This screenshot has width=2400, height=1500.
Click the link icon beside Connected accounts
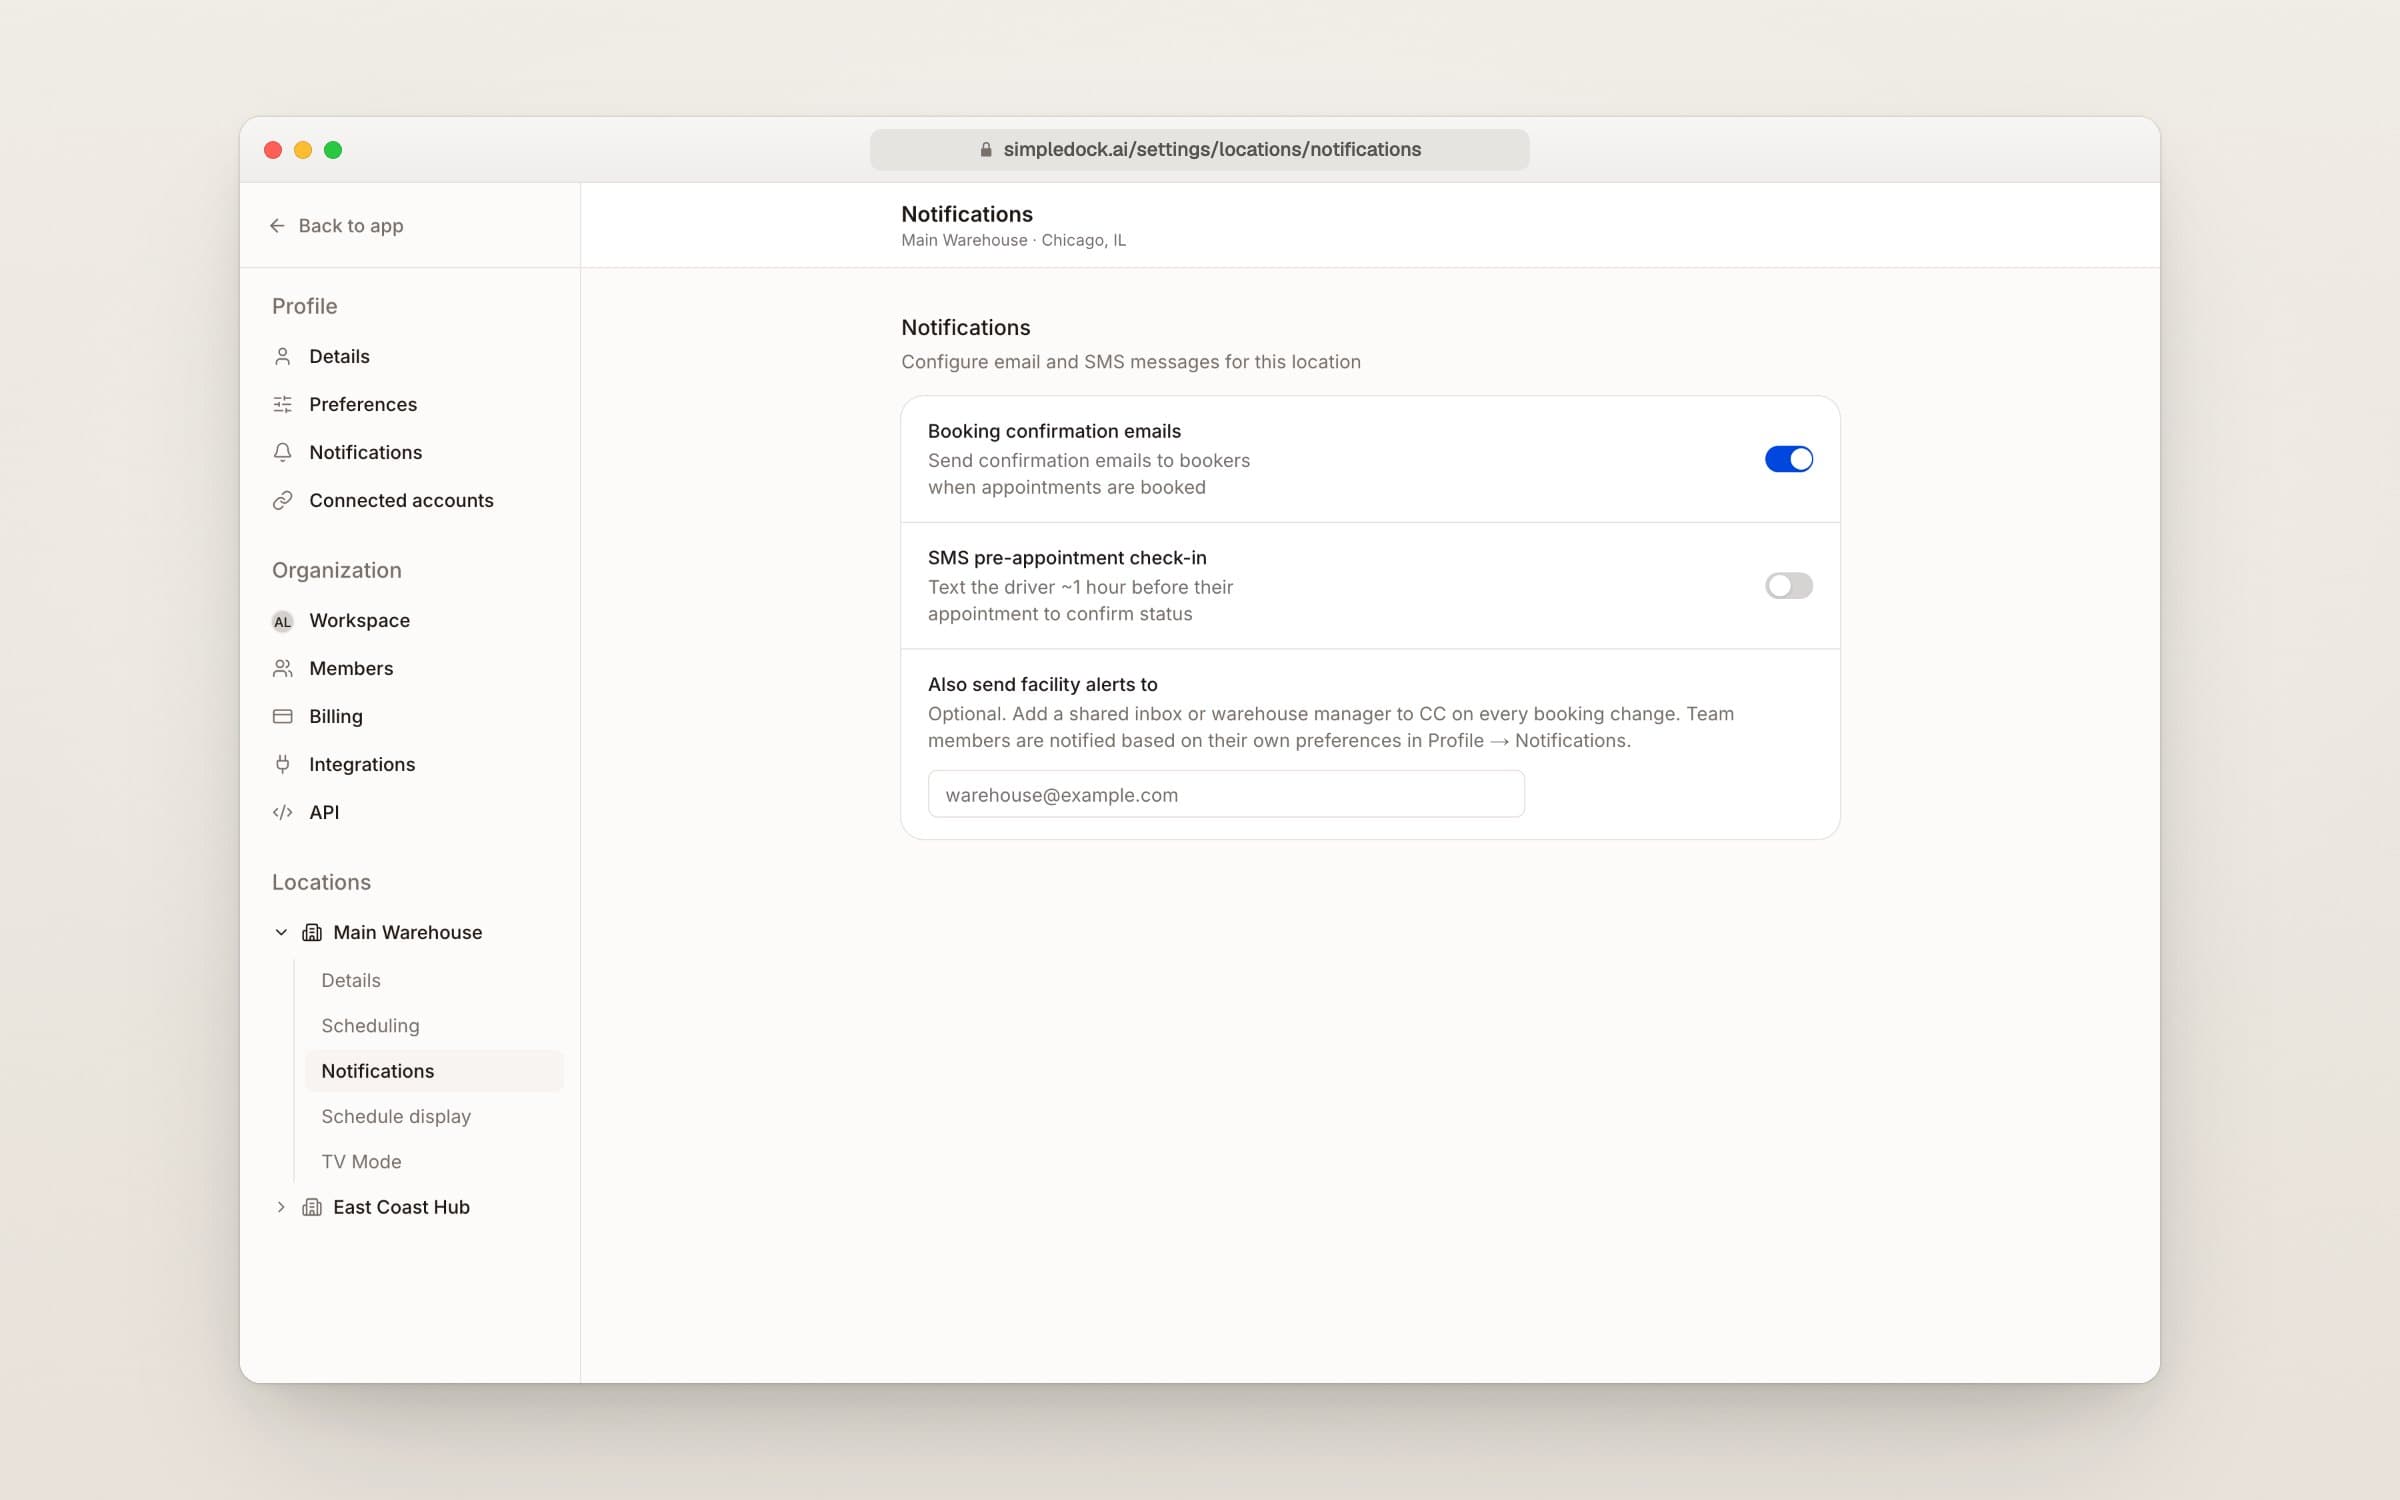[x=283, y=500]
